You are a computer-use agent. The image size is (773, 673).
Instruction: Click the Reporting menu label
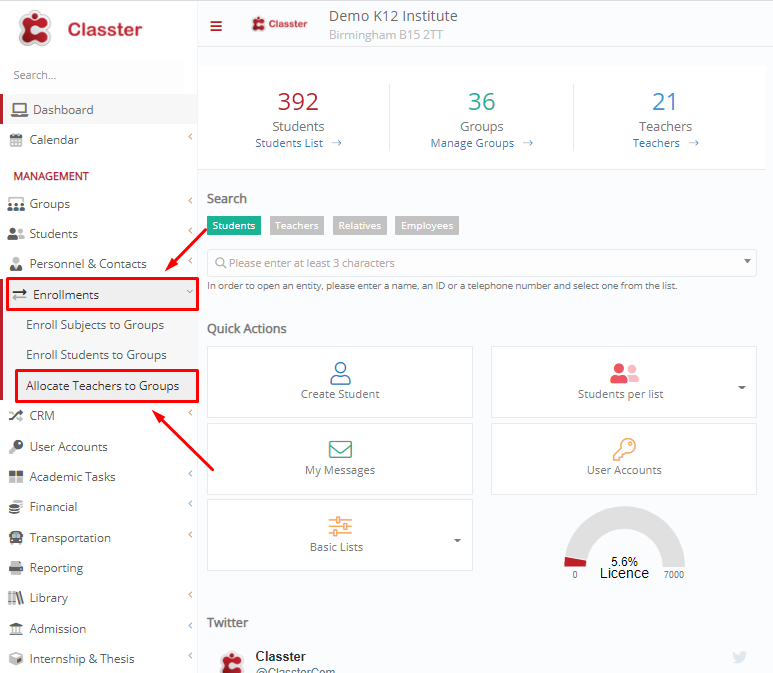click(56, 568)
